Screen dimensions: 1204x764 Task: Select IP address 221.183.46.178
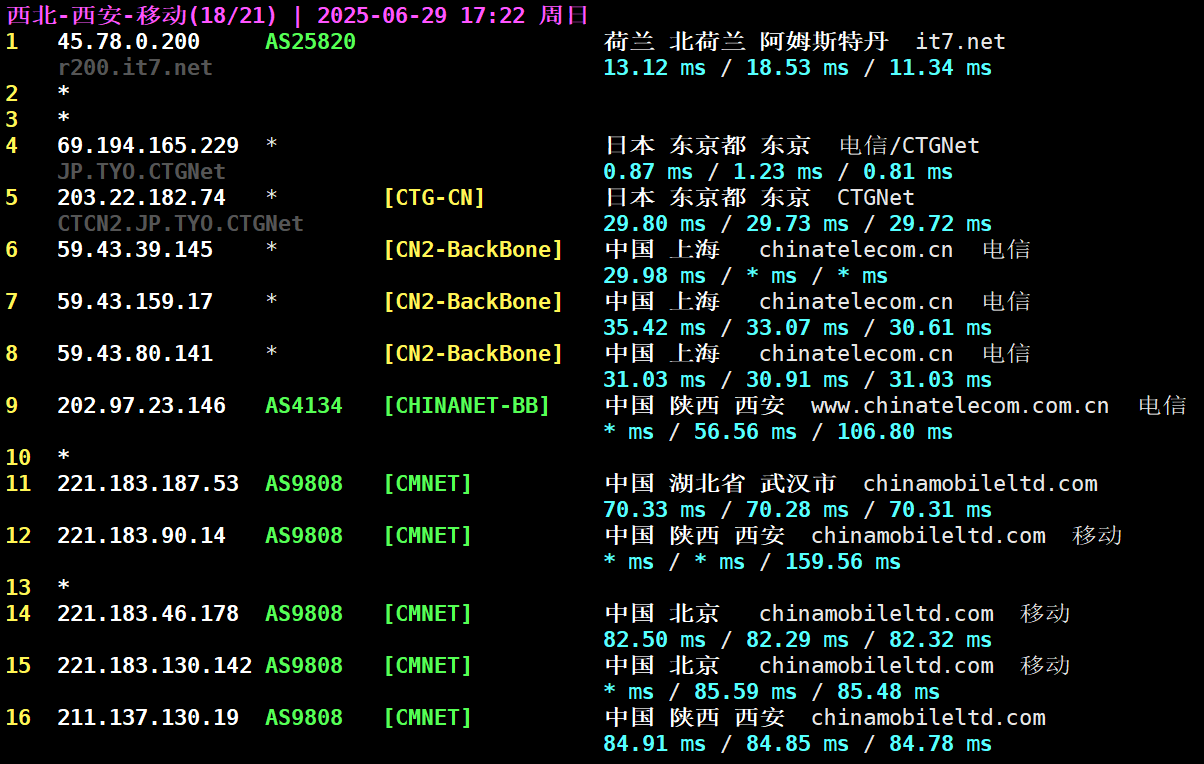(148, 613)
